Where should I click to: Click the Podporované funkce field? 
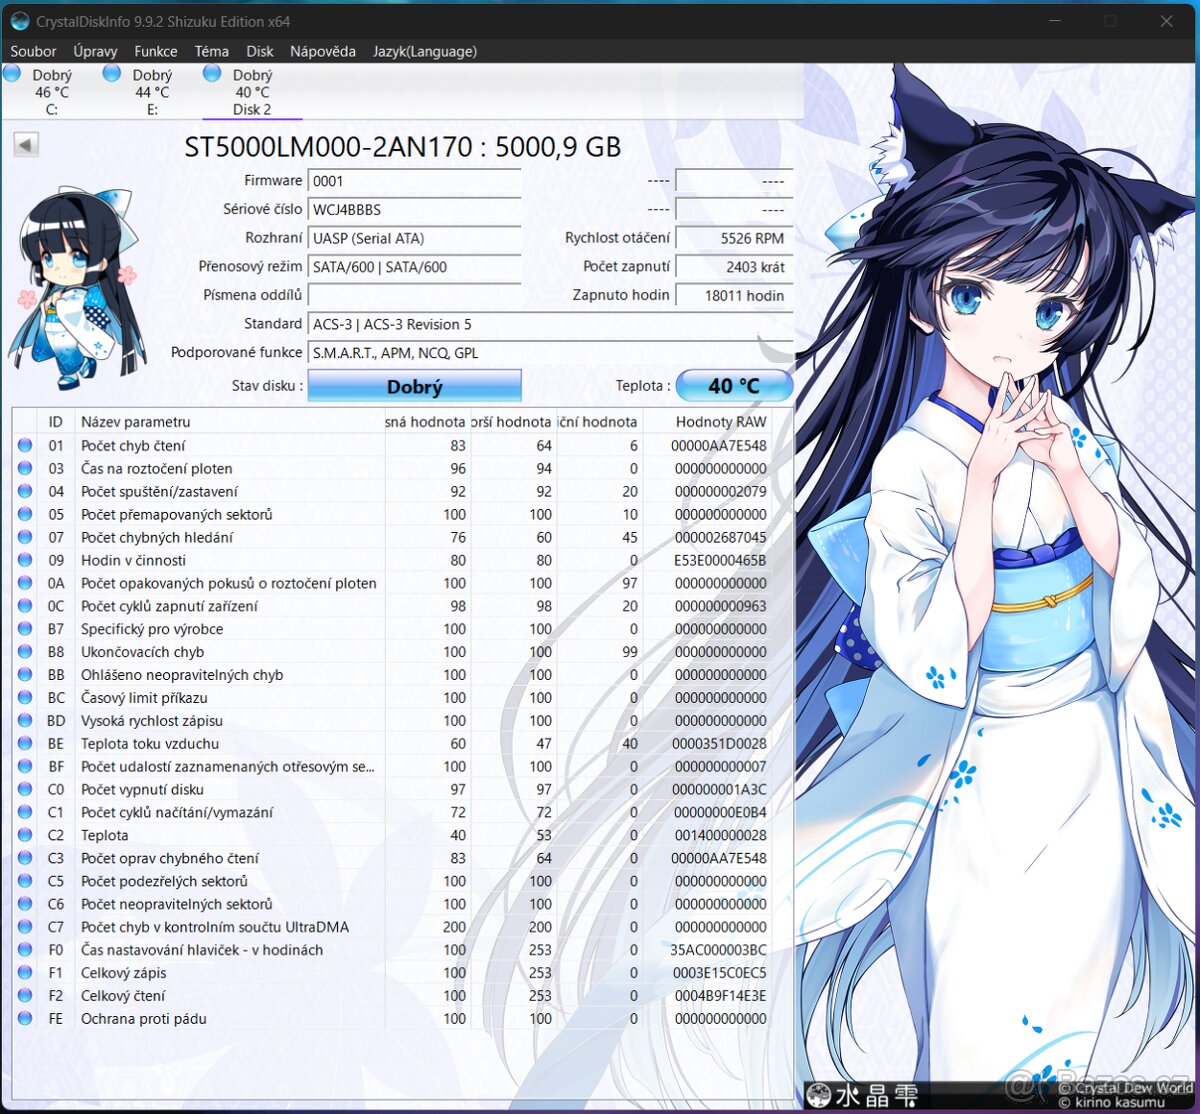(551, 353)
